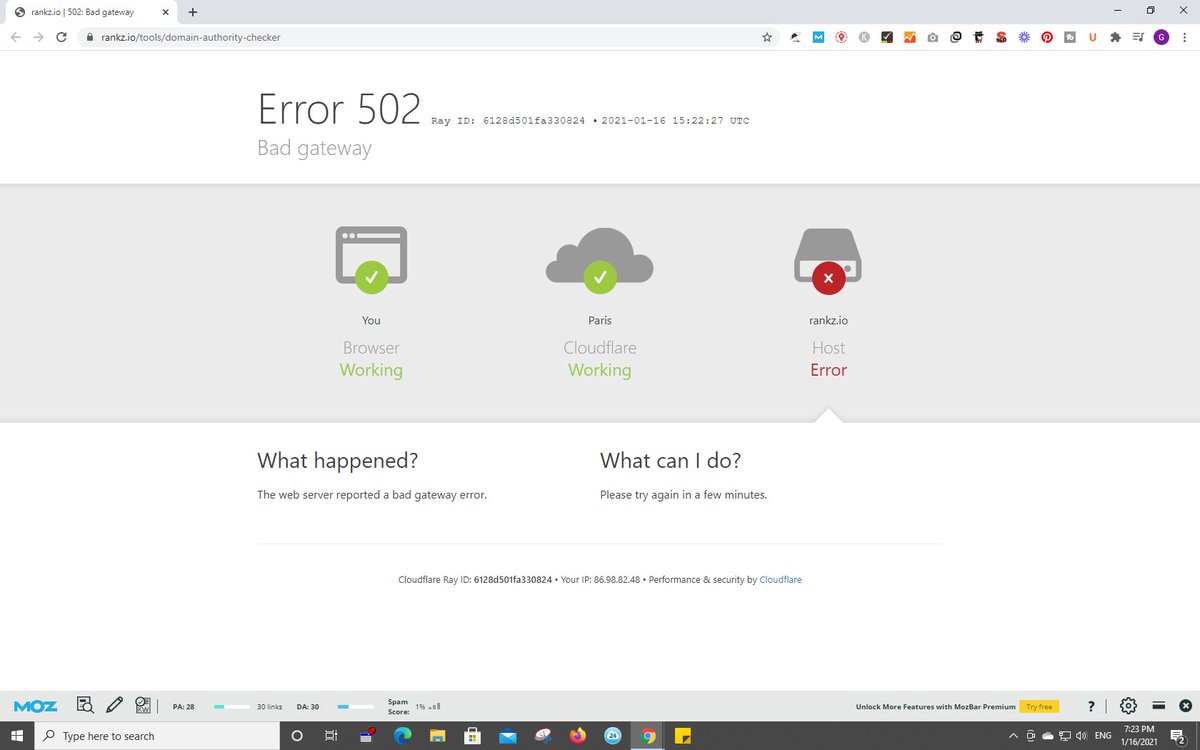Open the Chrome extensions puzzle menu
The width and height of the screenshot is (1200, 750).
point(1116,37)
